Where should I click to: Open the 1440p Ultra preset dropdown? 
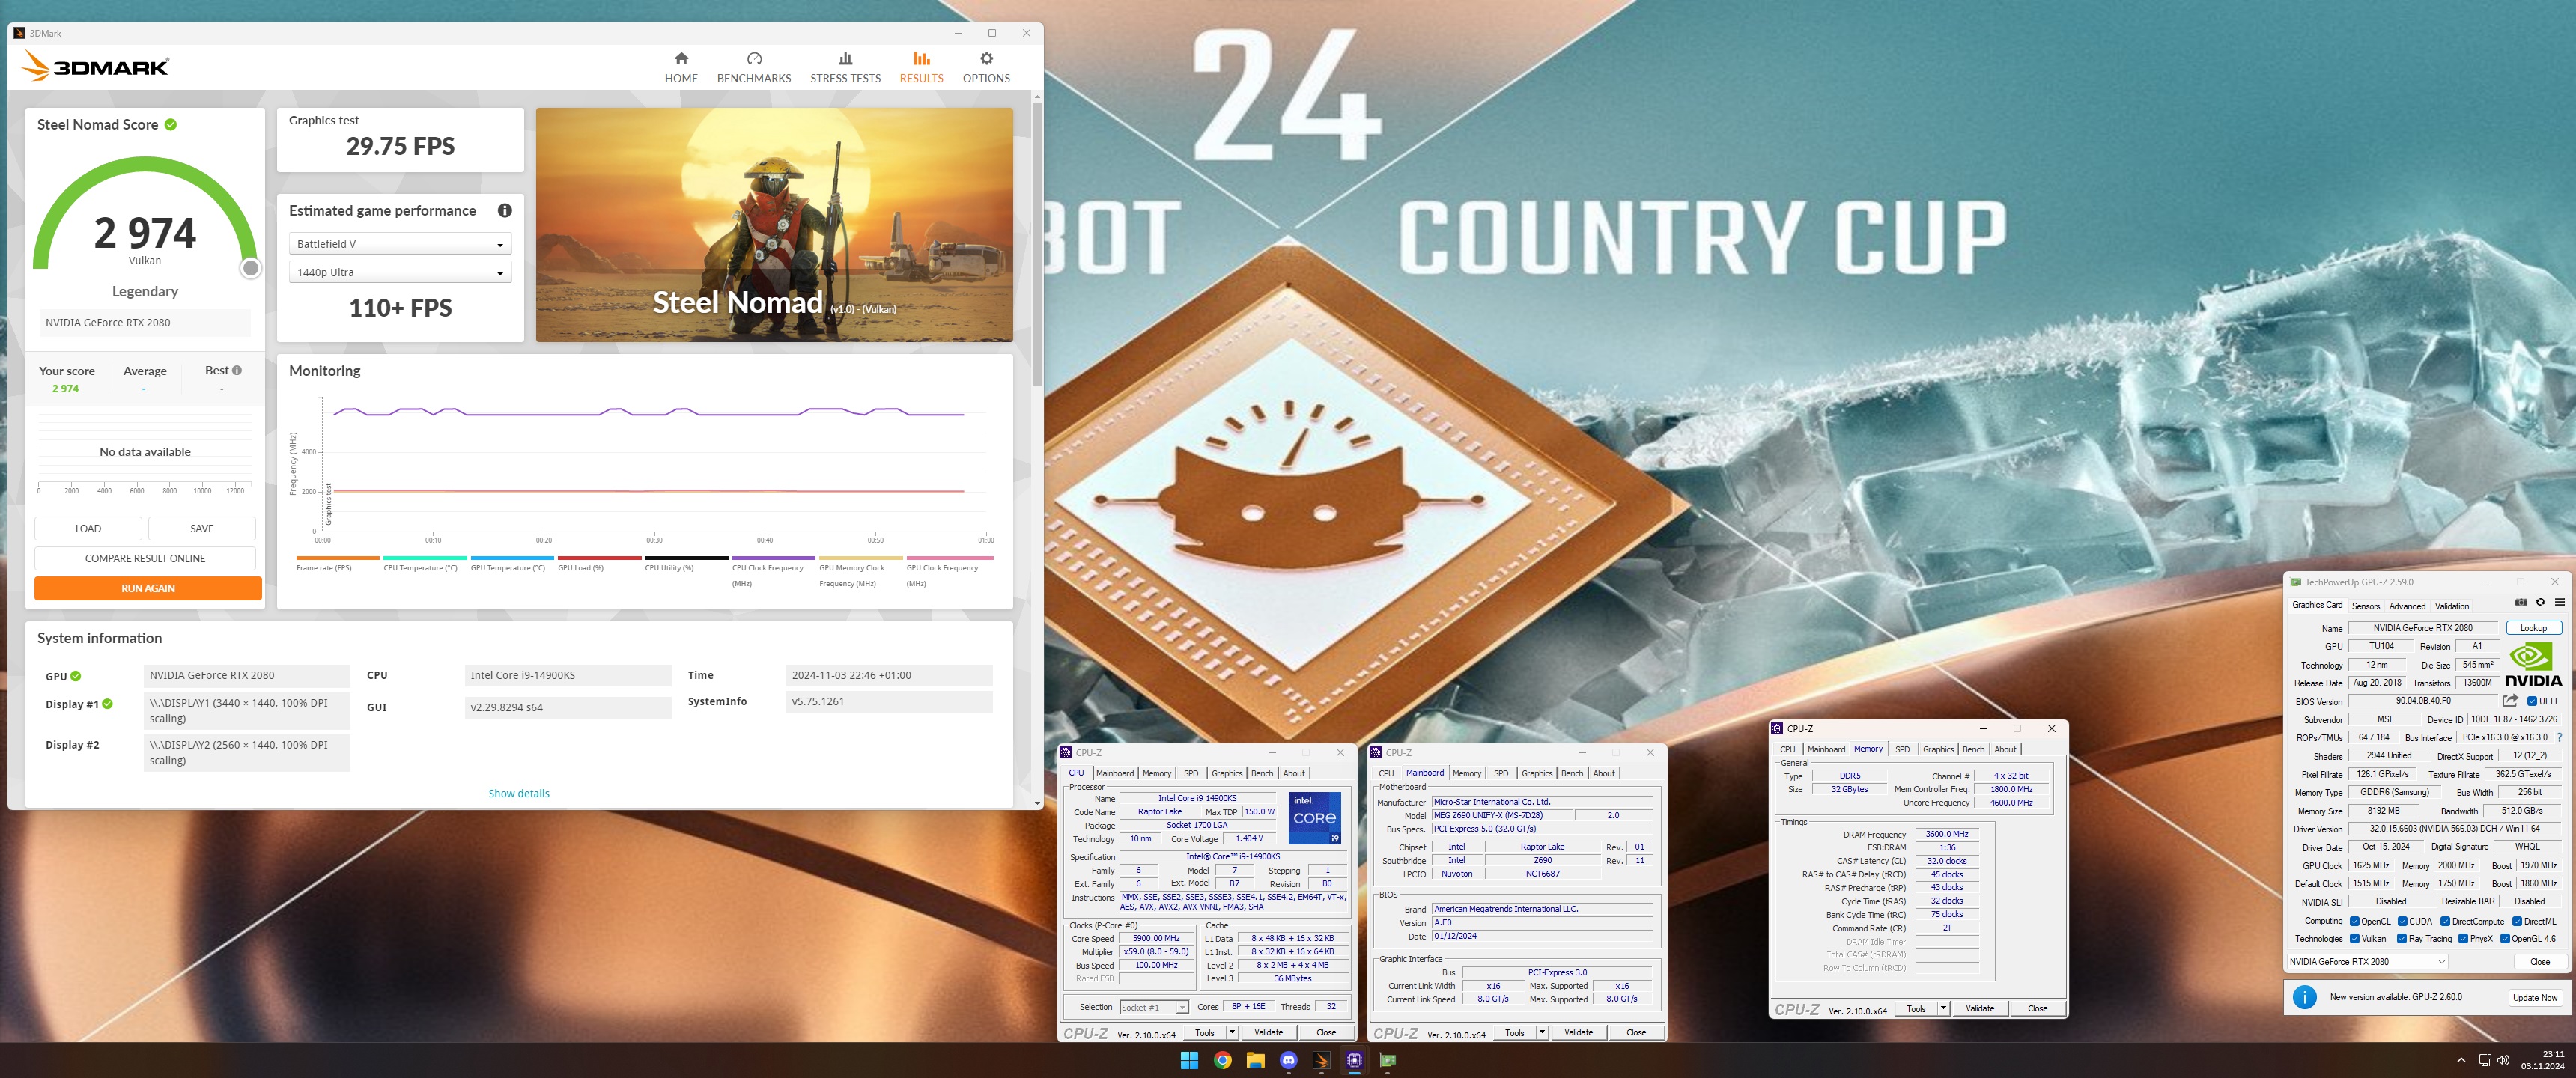(x=400, y=272)
